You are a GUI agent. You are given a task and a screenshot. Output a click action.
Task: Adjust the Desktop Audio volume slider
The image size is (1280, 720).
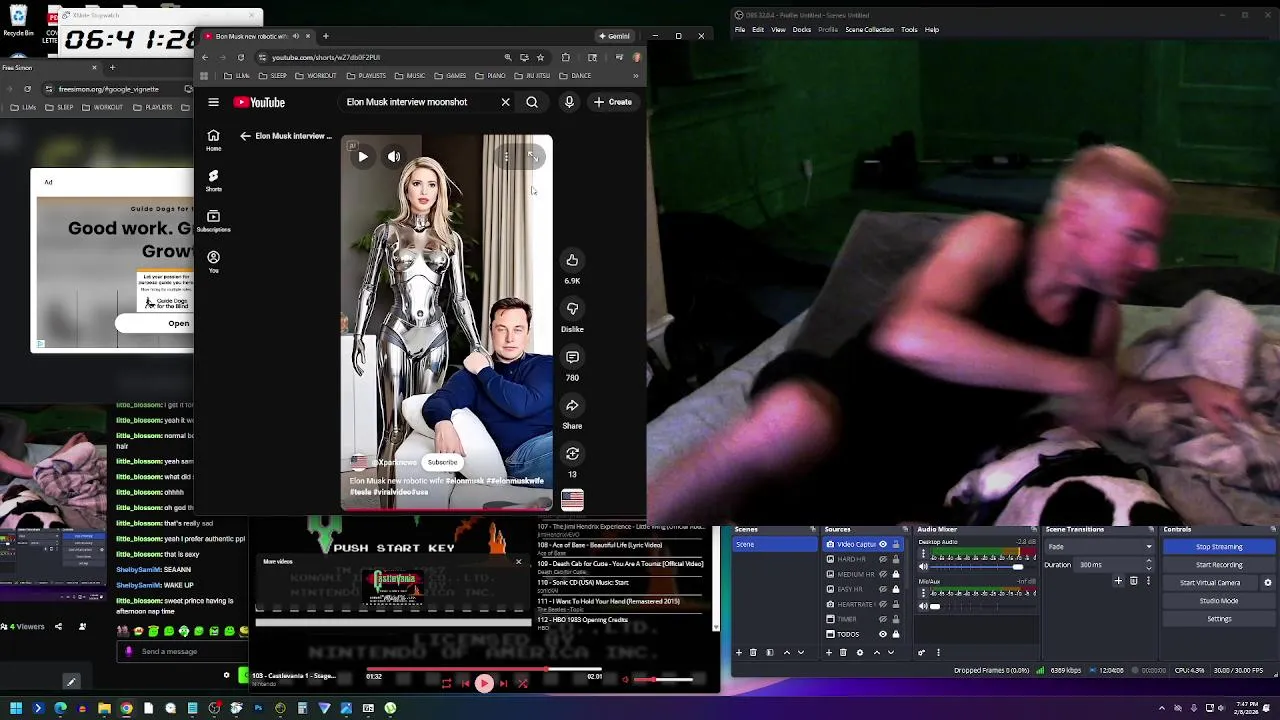pos(979,567)
